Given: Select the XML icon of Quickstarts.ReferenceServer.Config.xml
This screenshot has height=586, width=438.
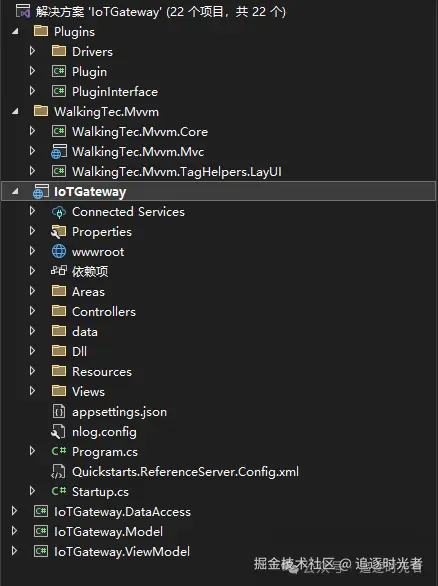Looking at the screenshot, I should click(x=58, y=472).
